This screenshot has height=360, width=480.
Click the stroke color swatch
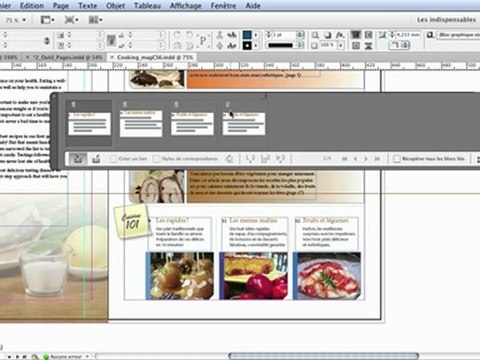(x=247, y=45)
